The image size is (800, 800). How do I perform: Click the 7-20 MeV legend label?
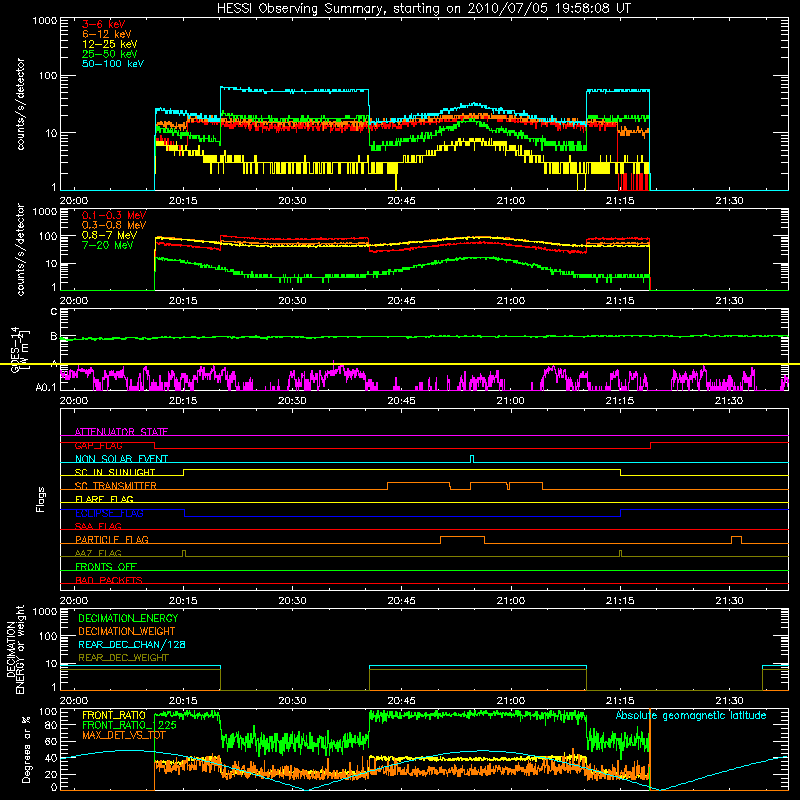108,245
